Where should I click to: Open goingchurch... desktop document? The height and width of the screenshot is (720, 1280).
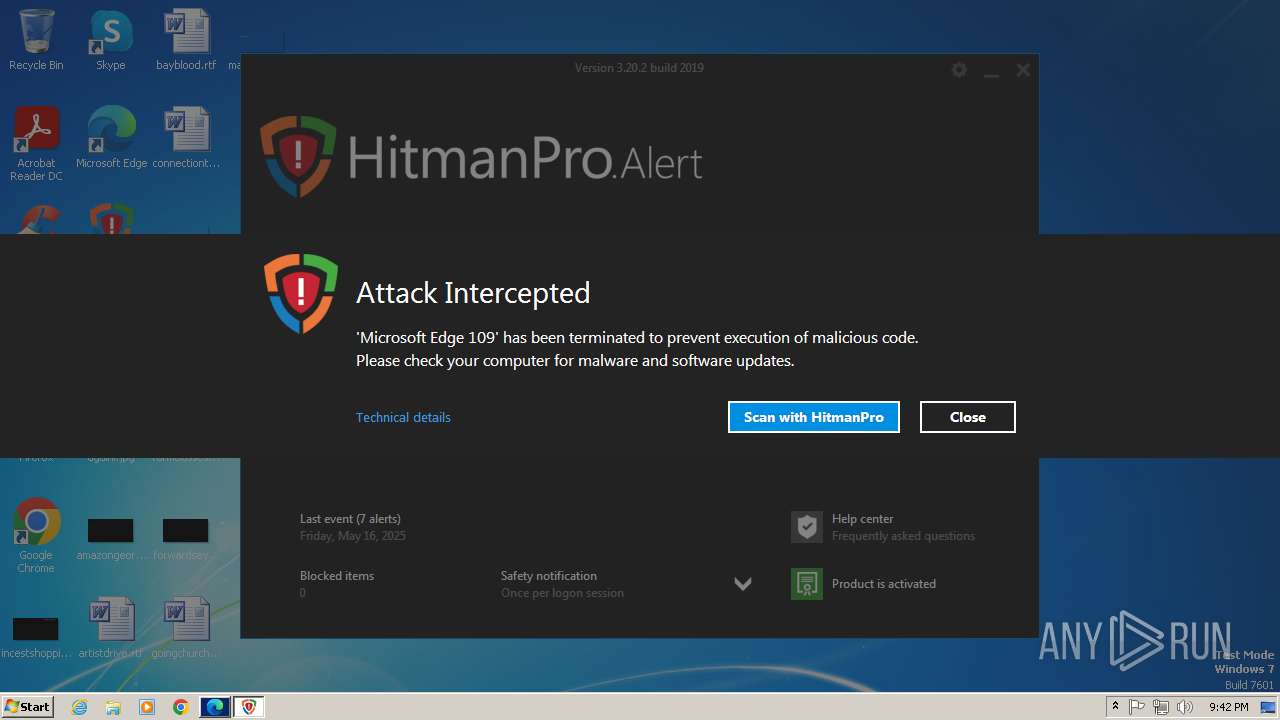coord(186,628)
